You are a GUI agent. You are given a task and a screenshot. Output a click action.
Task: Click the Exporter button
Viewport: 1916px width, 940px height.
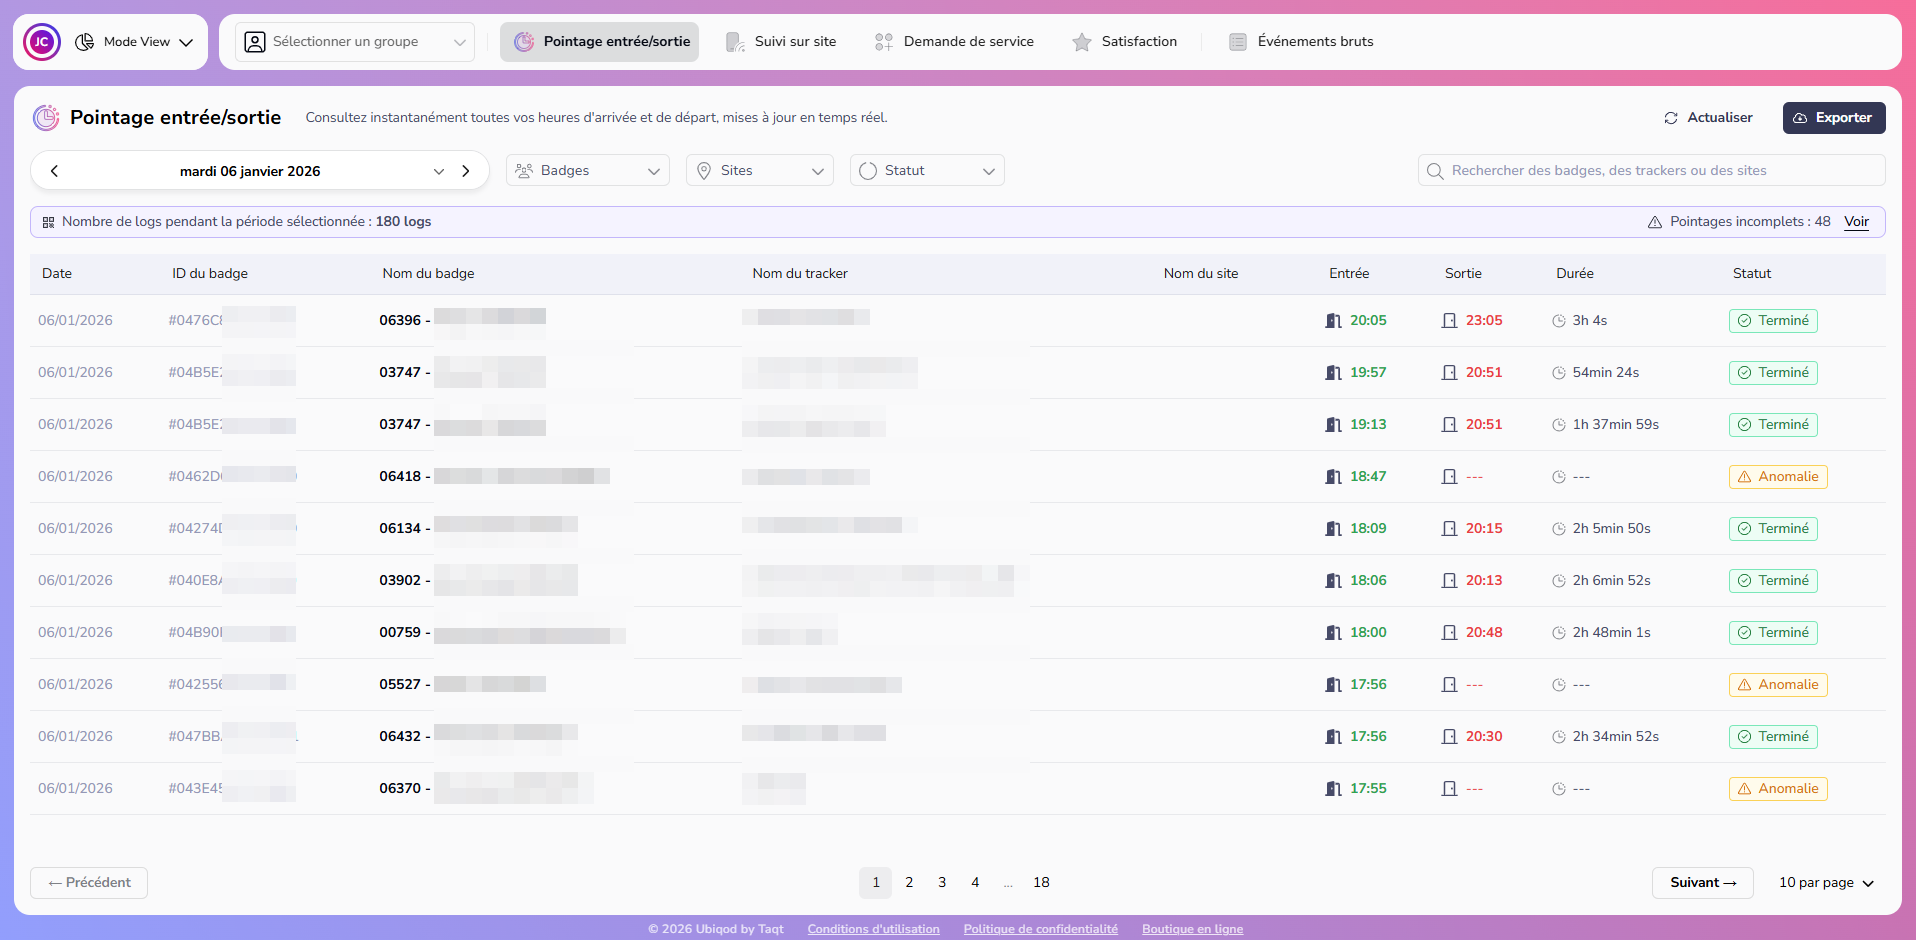[x=1833, y=118]
